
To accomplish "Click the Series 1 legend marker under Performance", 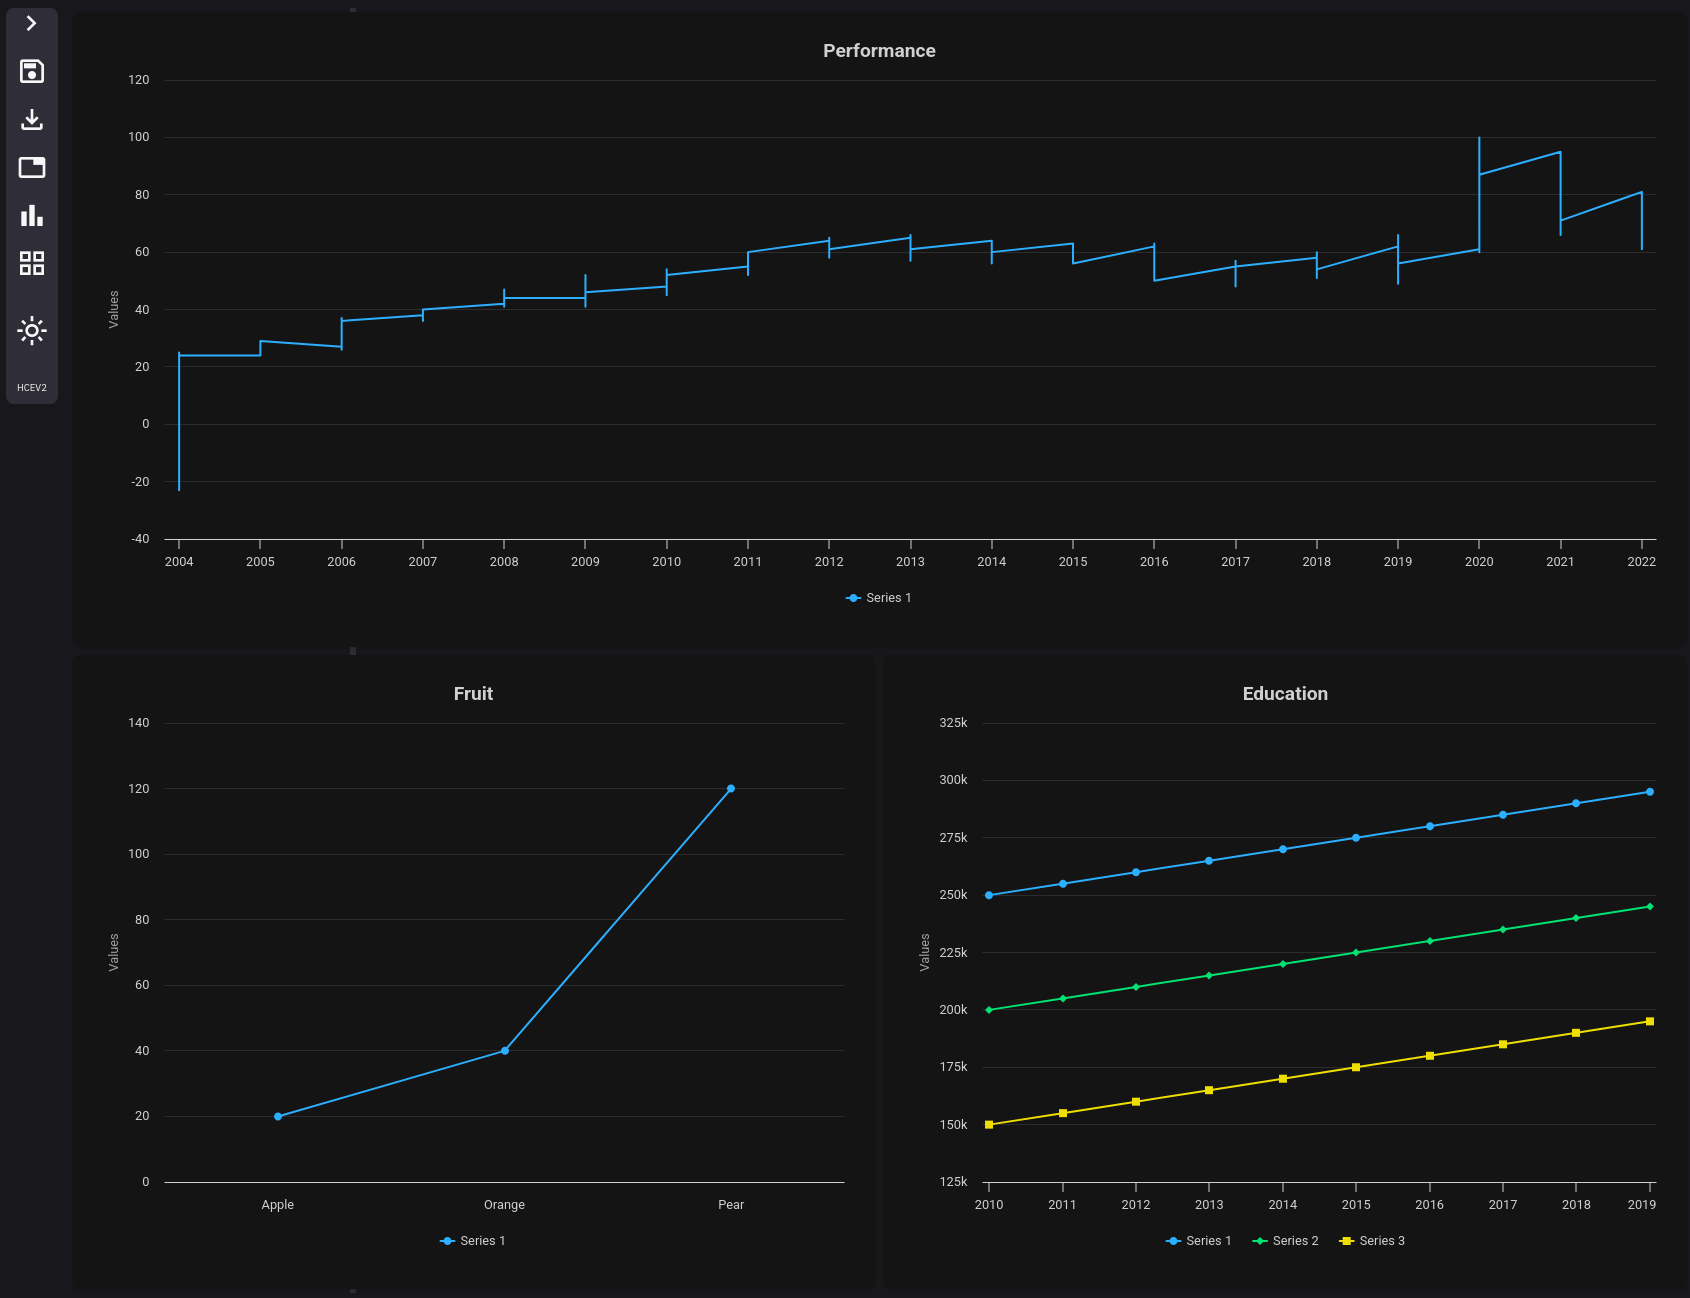I will 852,597.
